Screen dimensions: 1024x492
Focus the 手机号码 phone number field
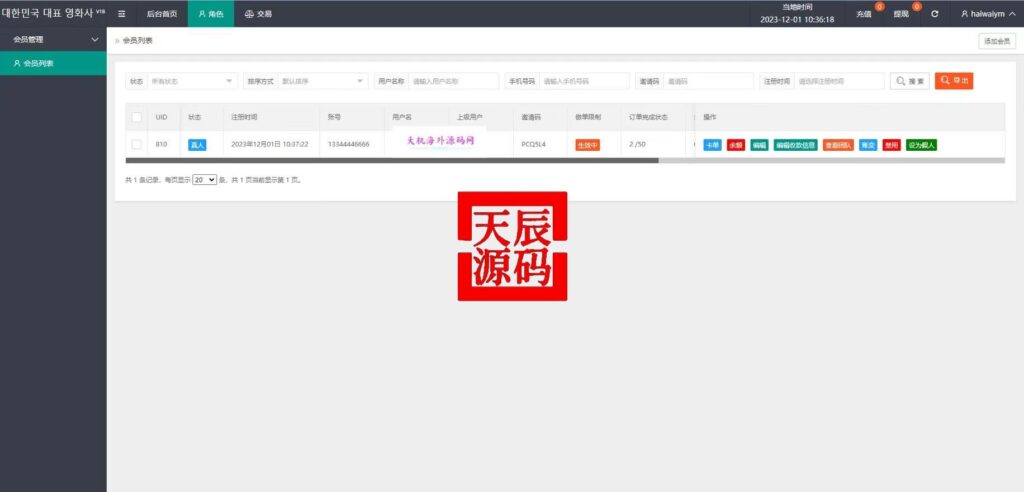(584, 81)
